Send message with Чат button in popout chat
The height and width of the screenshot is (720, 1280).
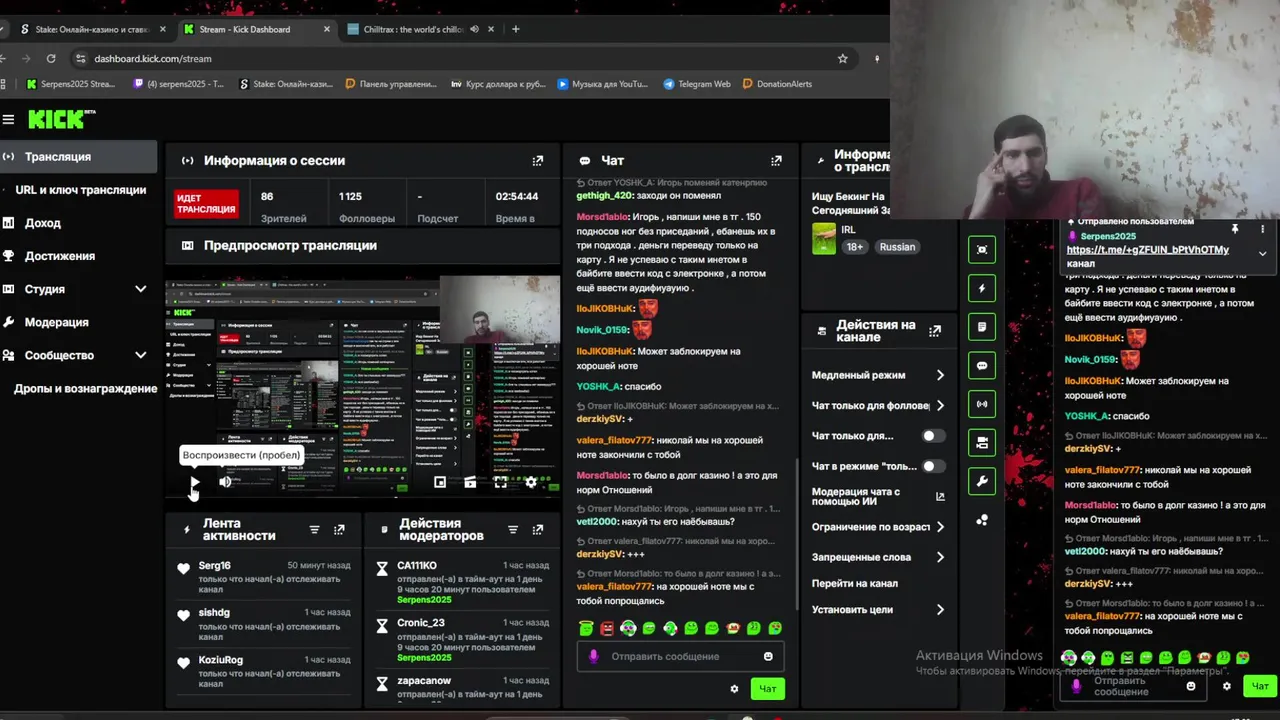coord(1260,686)
